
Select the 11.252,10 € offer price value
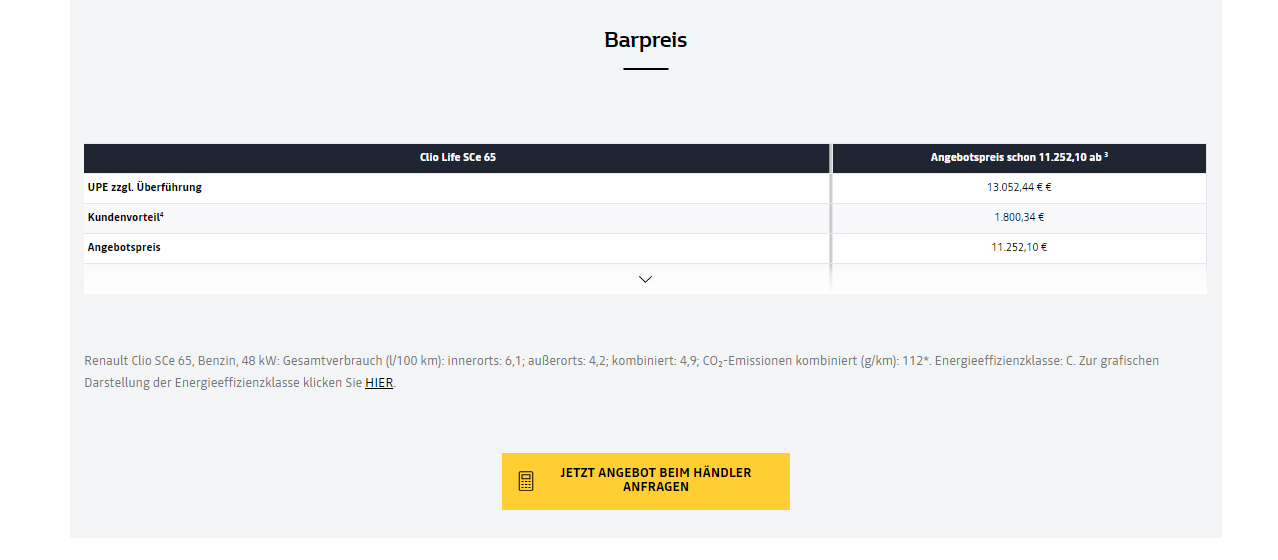1019,247
